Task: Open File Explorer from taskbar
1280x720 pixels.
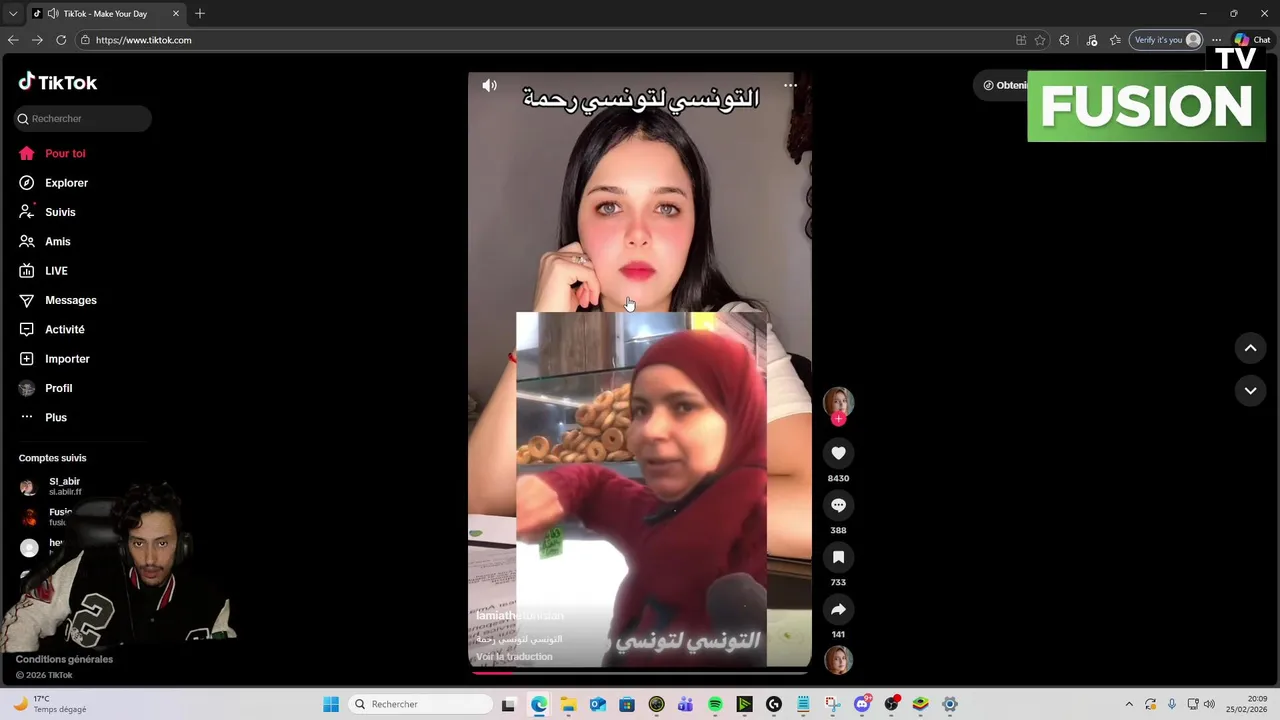Action: 568,704
